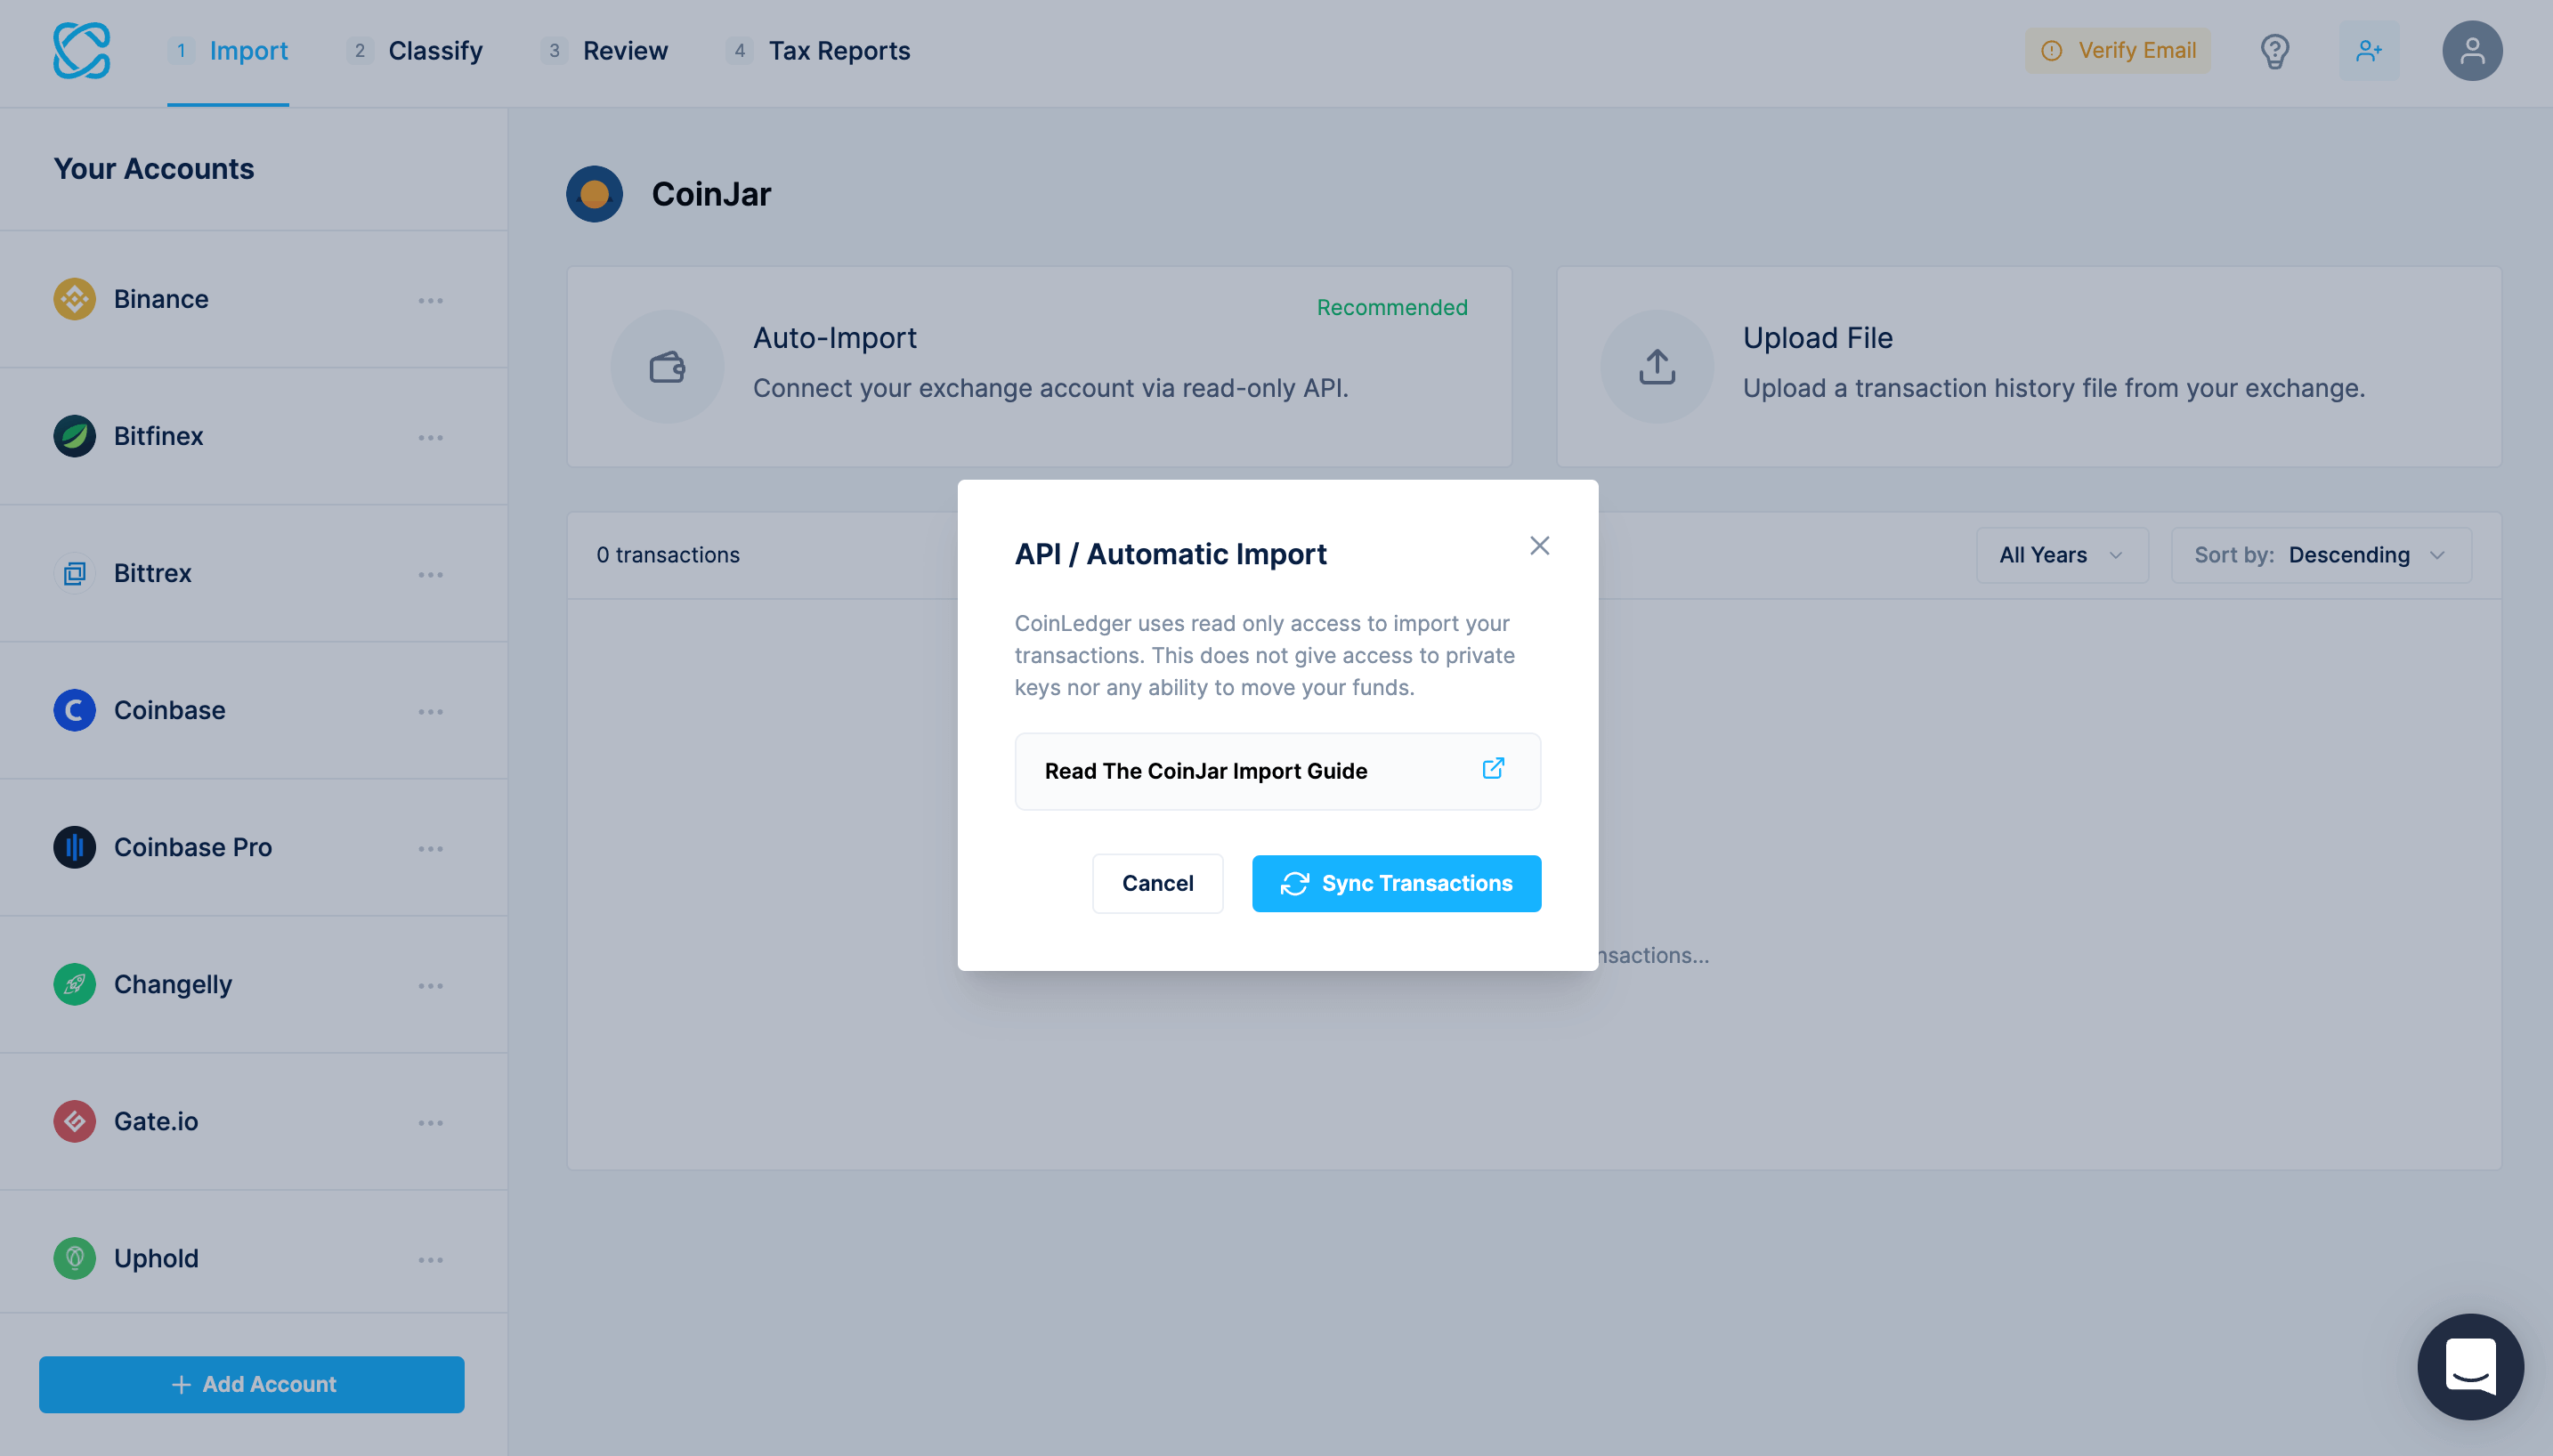Close the API Automatic Import dialog
Viewport: 2553px width, 1456px height.
point(1539,546)
